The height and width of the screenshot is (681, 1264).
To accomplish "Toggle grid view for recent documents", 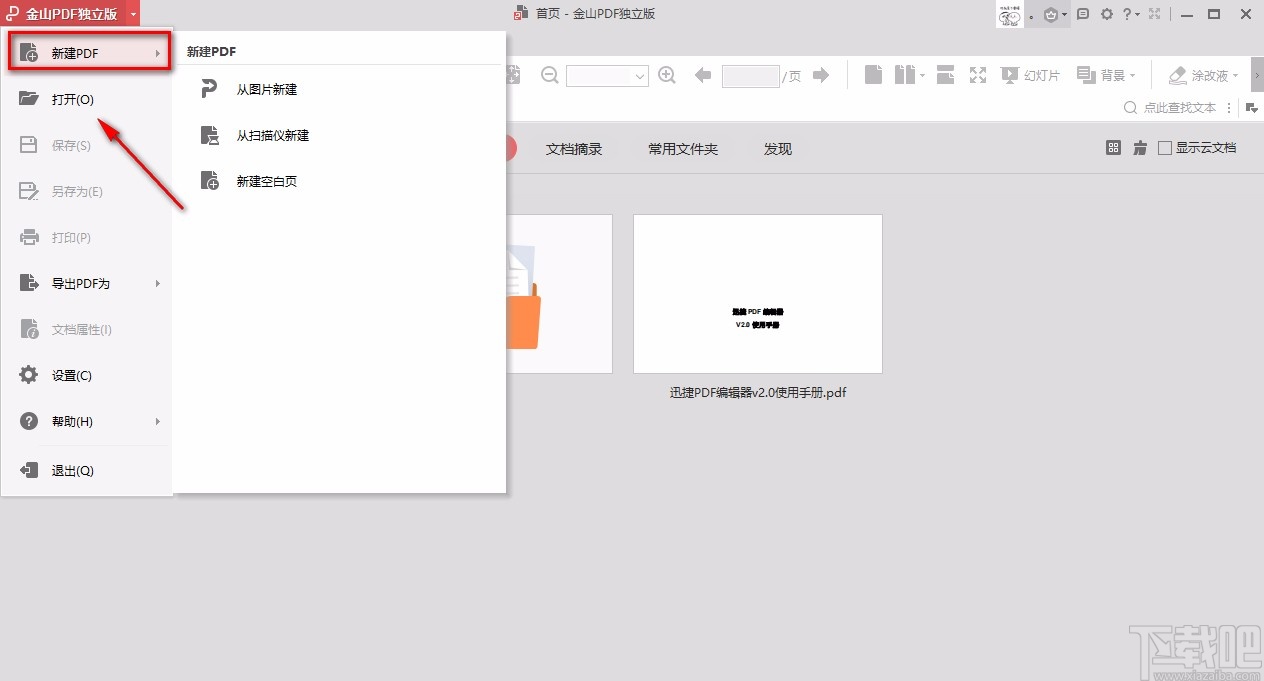I will pos(1114,147).
